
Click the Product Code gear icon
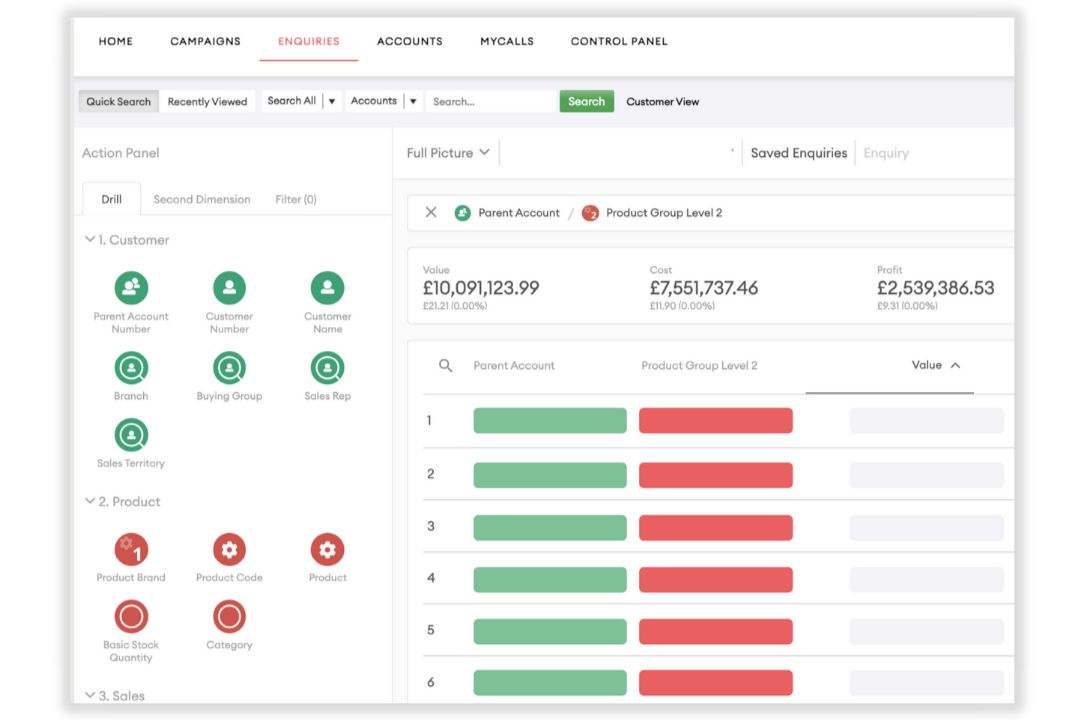pyautogui.click(x=229, y=549)
